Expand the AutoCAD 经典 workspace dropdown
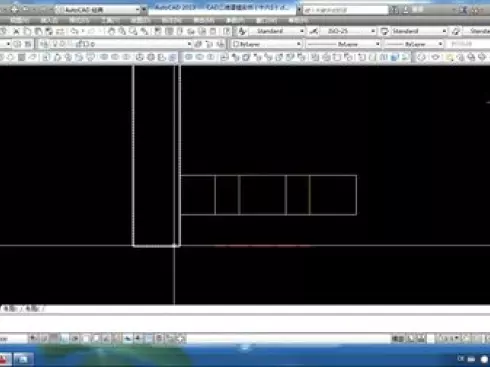Screen dimensions: 490x367 click(98, 10)
